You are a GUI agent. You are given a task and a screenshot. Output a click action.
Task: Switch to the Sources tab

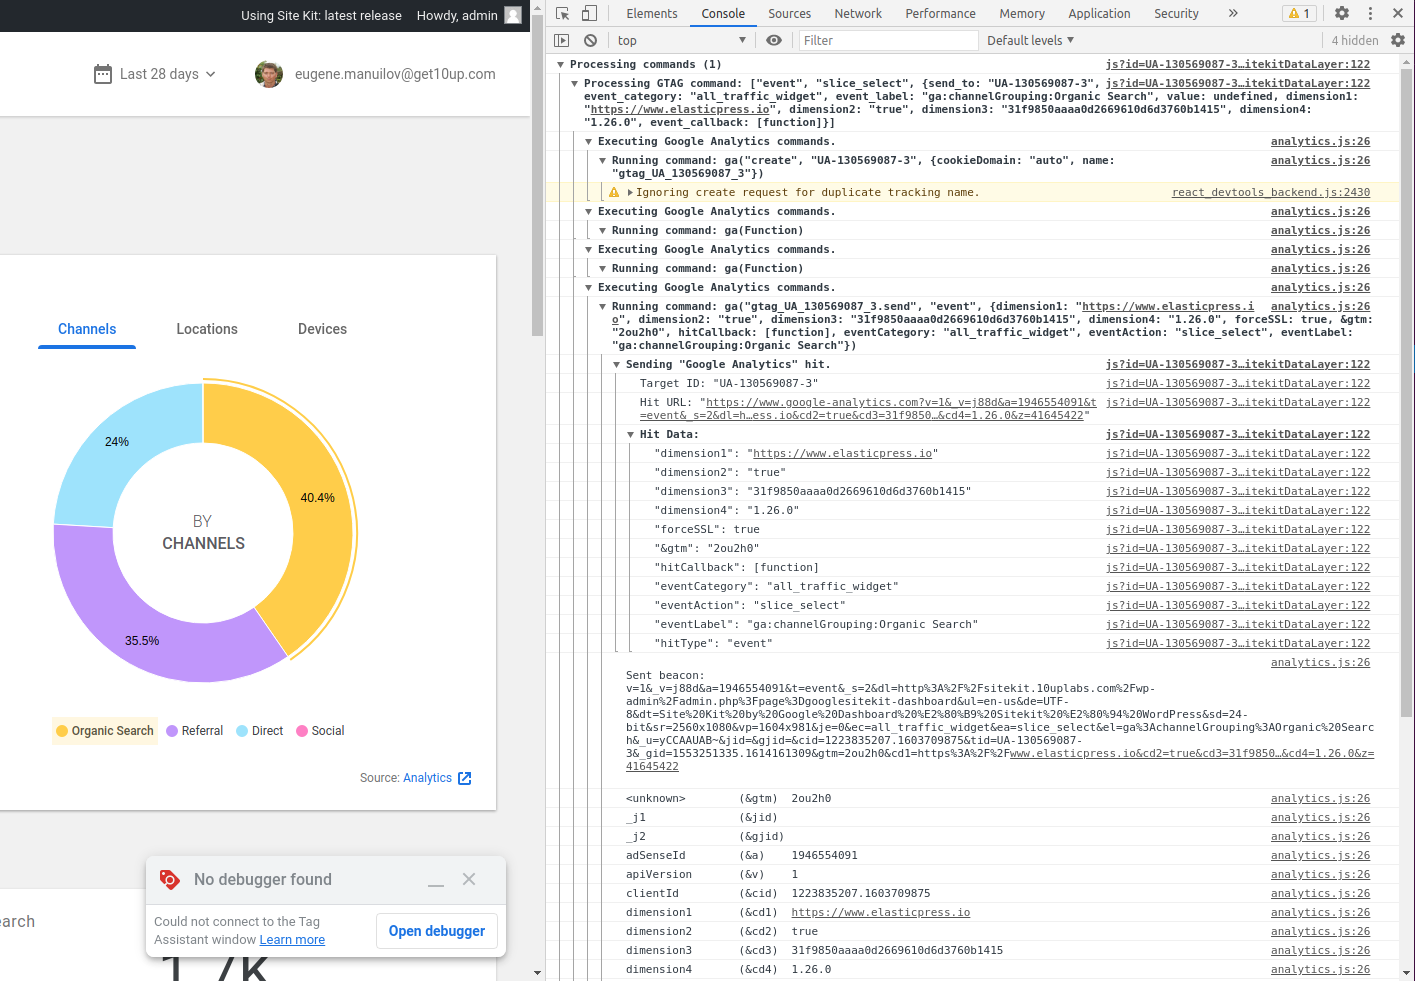(x=789, y=13)
